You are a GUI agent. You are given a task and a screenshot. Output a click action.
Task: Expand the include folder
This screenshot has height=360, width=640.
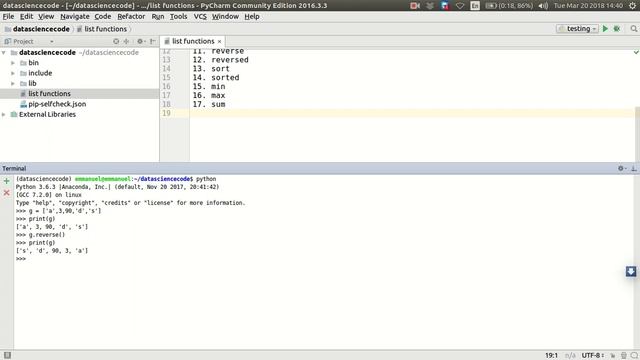(13, 73)
